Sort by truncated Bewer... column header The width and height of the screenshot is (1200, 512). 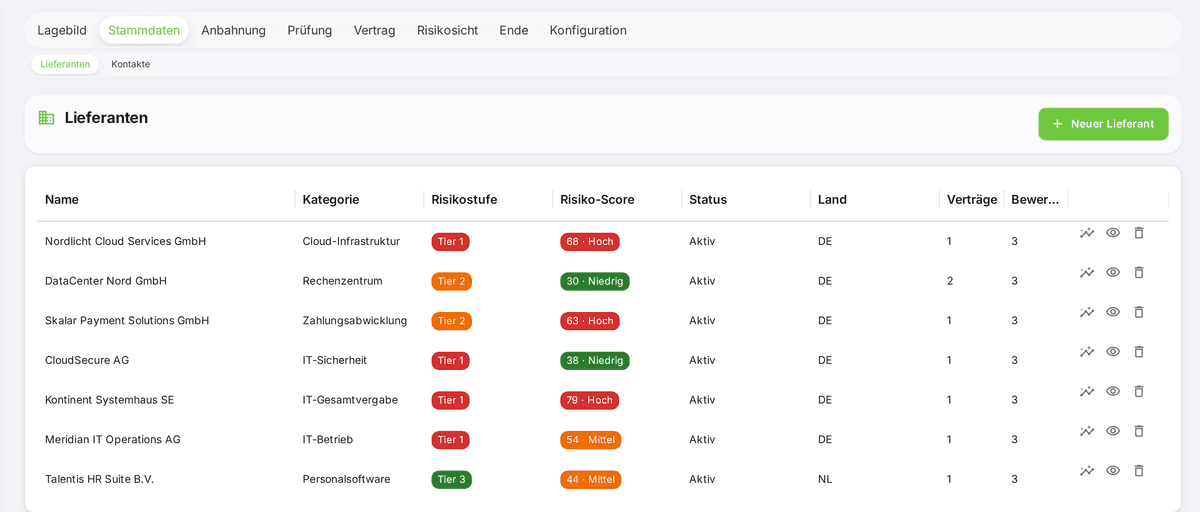1035,199
